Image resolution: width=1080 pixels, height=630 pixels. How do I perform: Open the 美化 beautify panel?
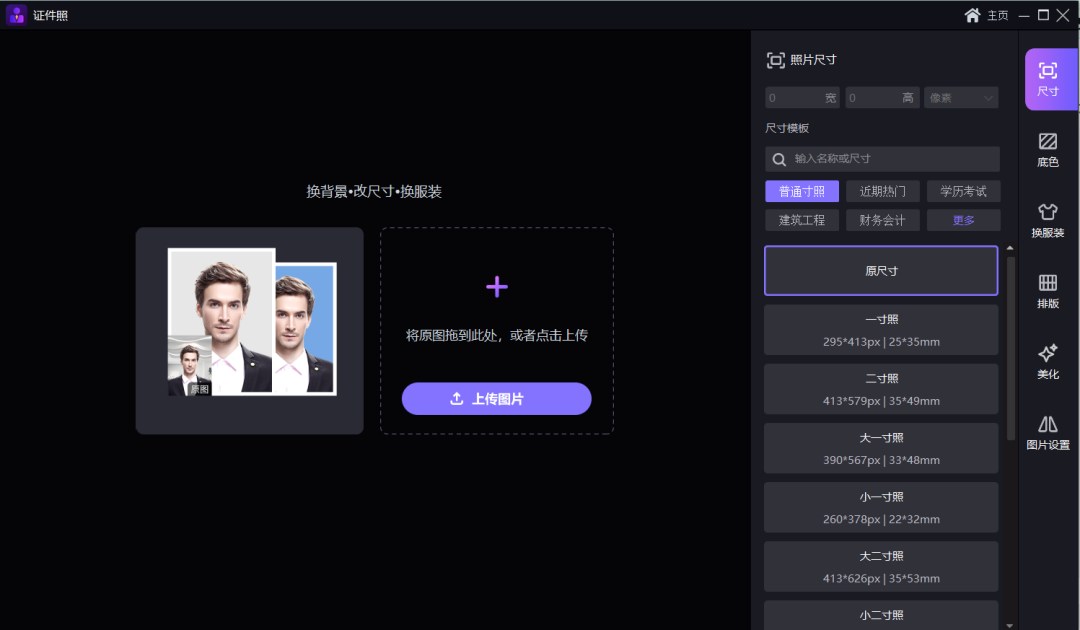tap(1048, 361)
